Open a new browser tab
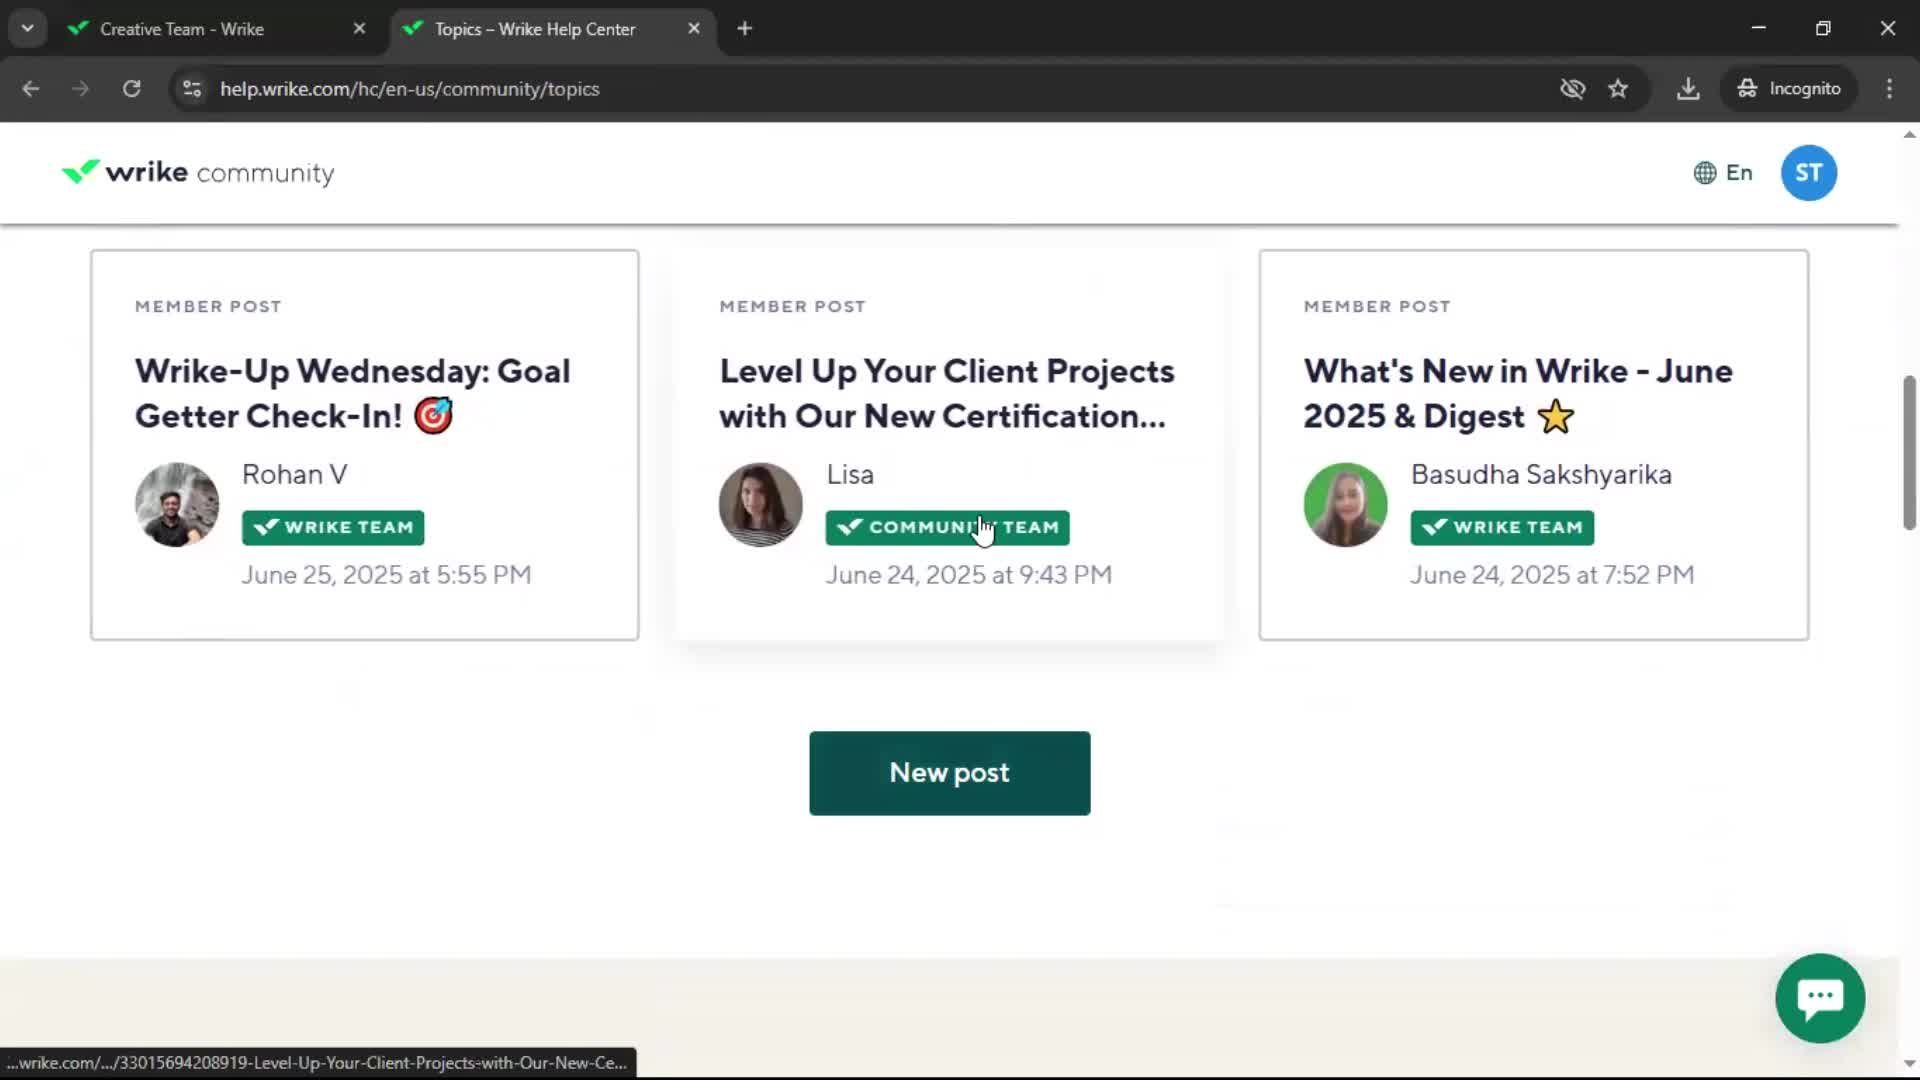 [744, 29]
